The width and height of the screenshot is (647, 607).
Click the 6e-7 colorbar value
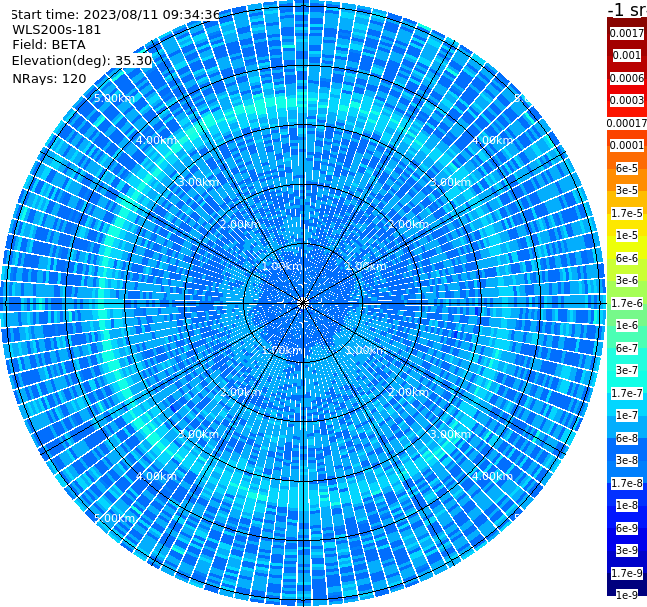click(627, 348)
